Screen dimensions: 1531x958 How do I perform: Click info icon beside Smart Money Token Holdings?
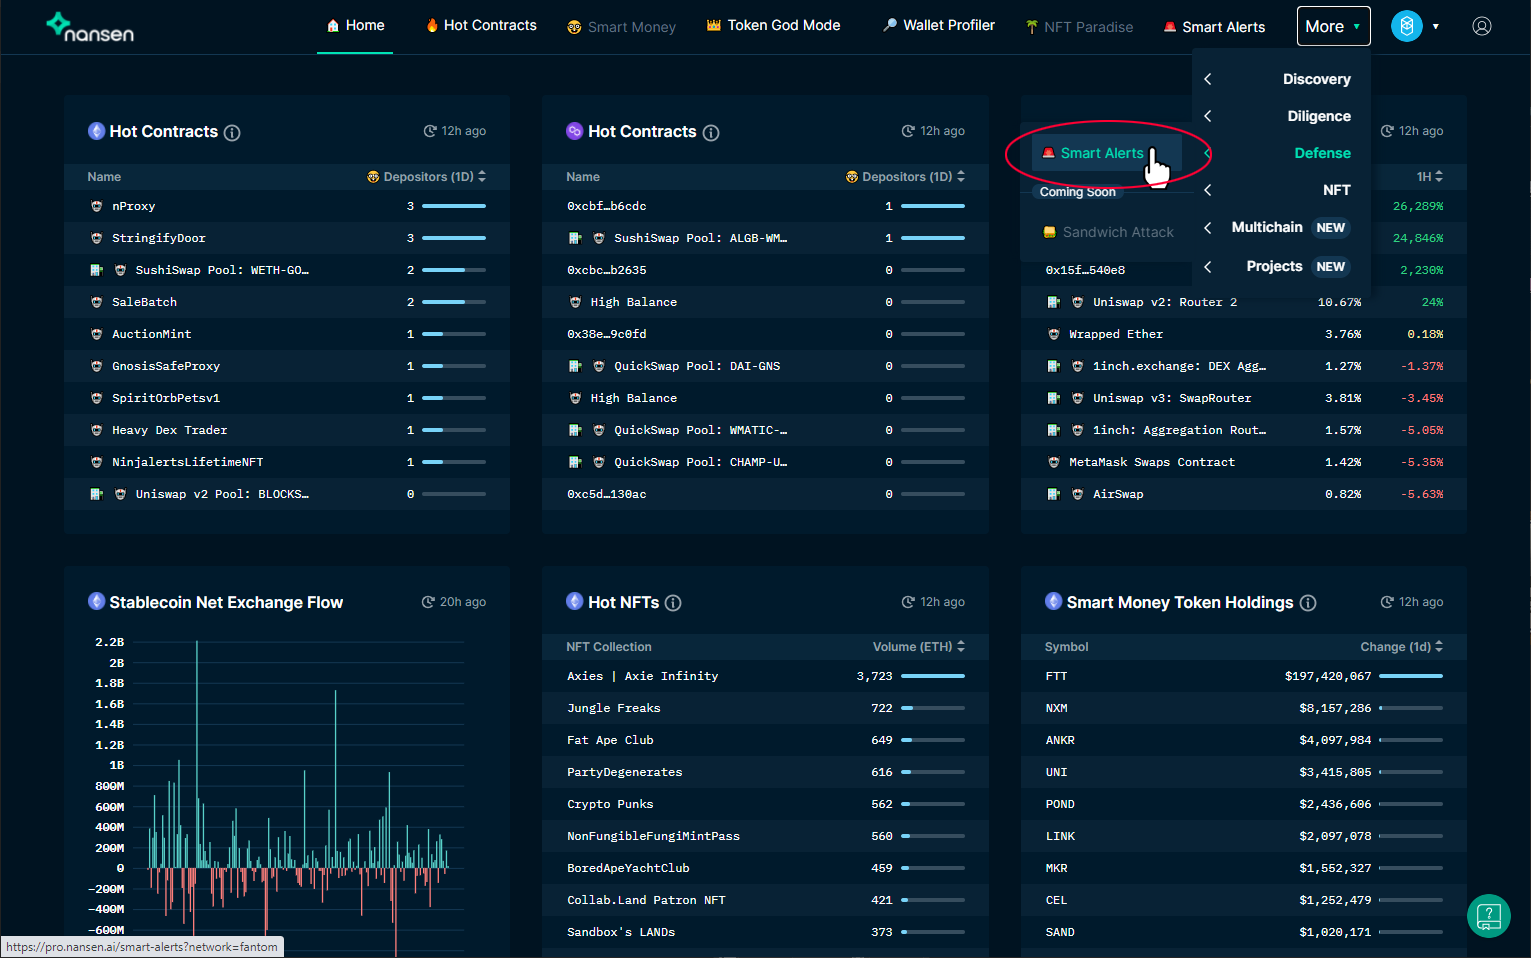[x=1308, y=603]
